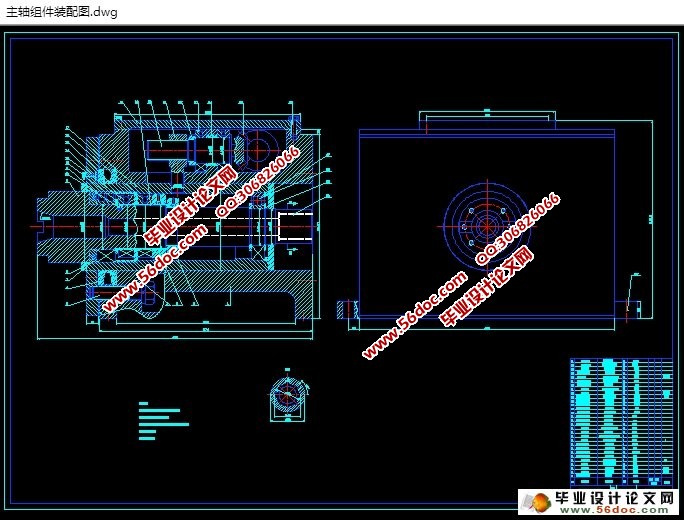Screen dimensions: 684x520
Task: Click the circular flange in right view
Action: [x=485, y=224]
